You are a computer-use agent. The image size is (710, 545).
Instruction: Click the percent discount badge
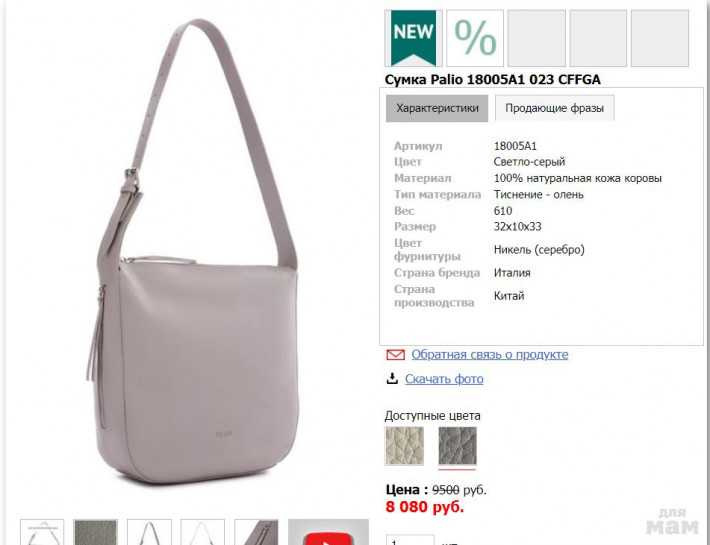point(475,38)
